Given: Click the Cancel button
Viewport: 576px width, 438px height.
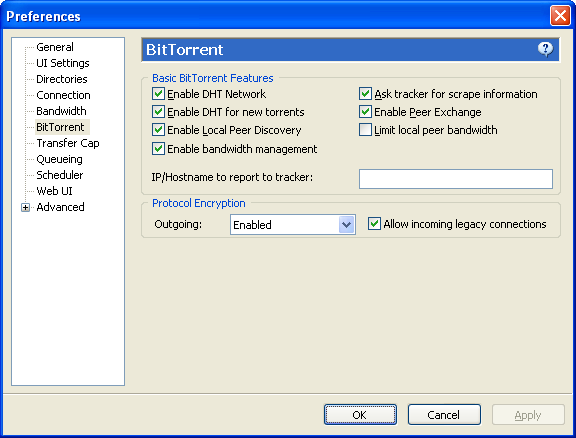Looking at the screenshot, I should coord(444,415).
